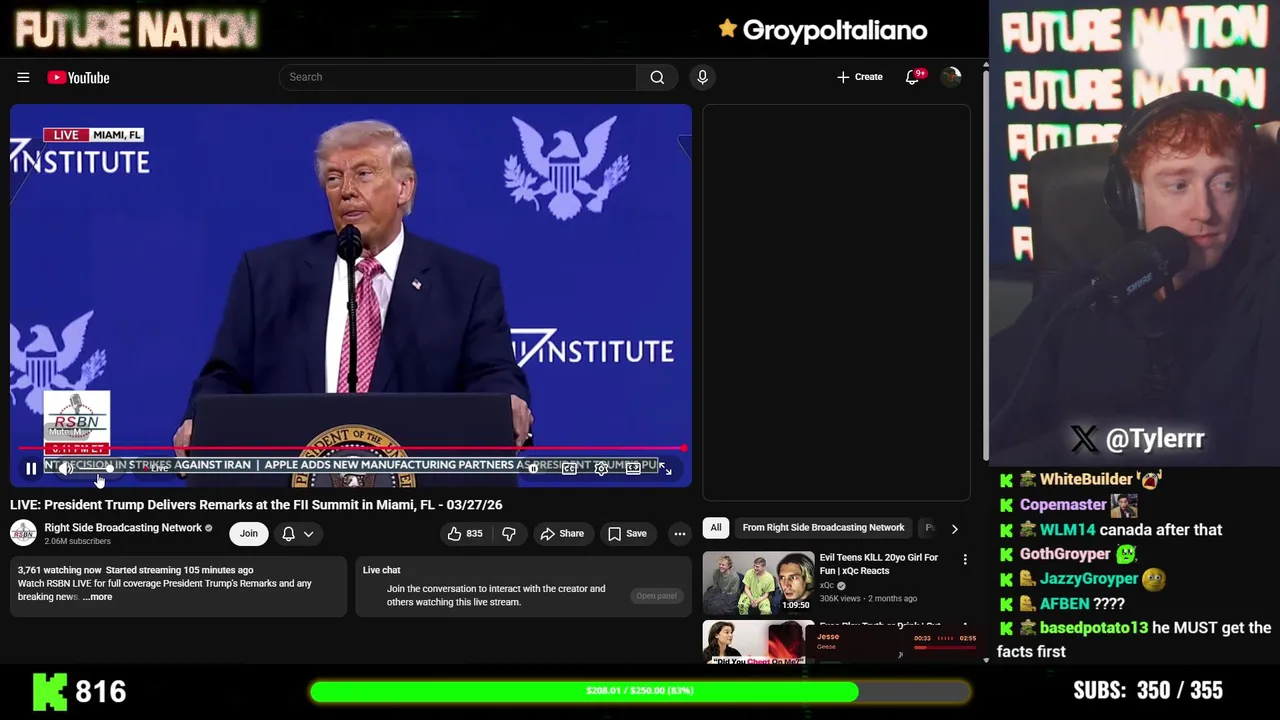
Task: Expand description with ...more
Action: [x=98, y=597]
